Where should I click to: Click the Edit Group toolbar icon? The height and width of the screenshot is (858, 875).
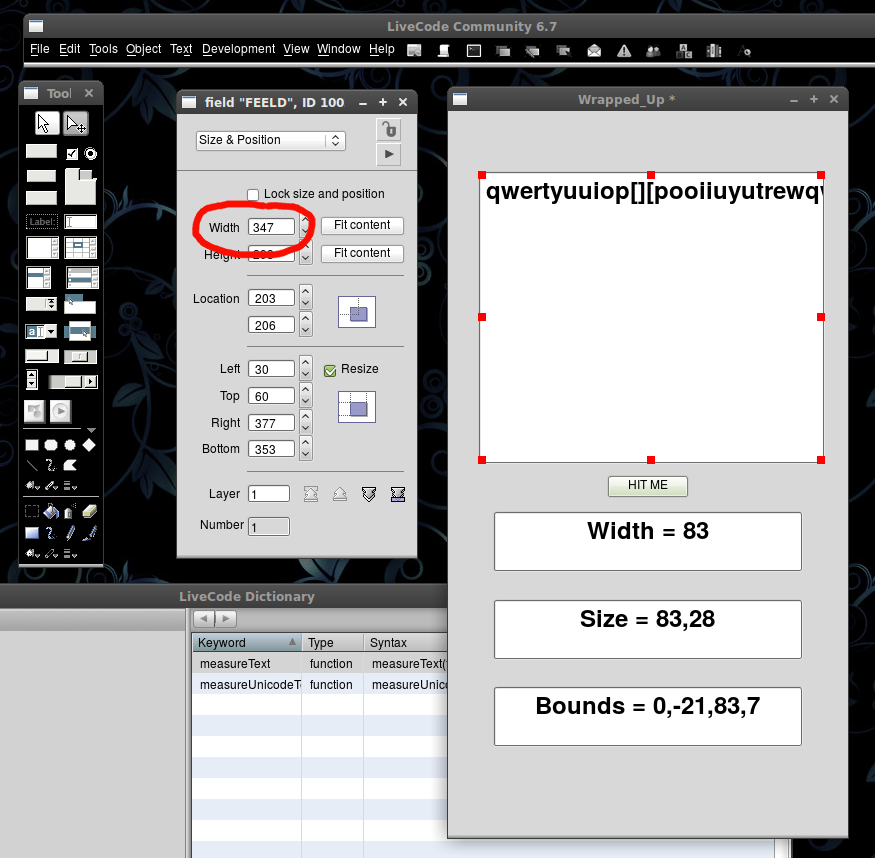533,51
